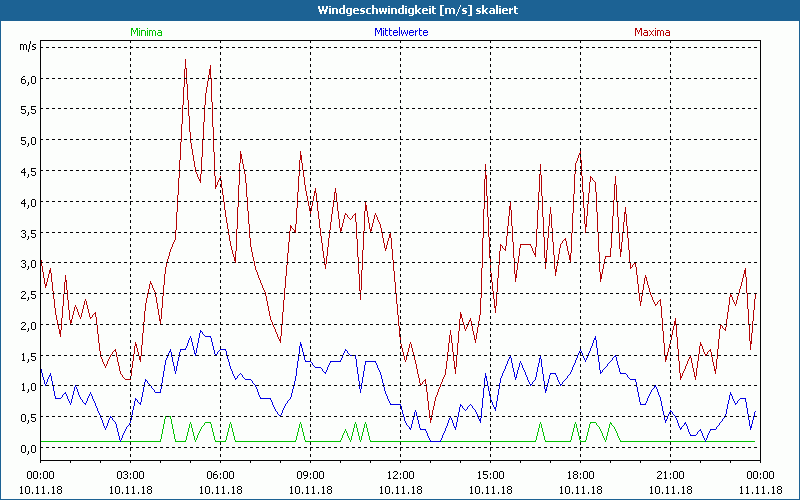Click the 03:00 time axis marker

click(131, 474)
